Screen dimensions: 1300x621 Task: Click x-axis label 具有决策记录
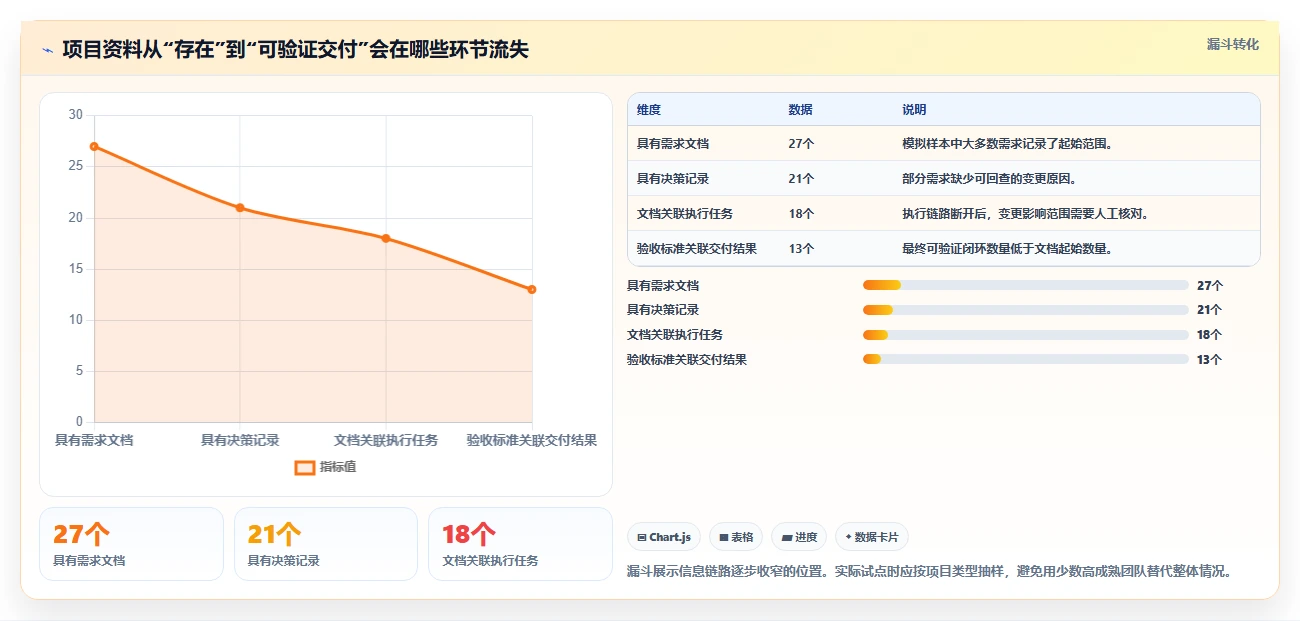pos(240,440)
